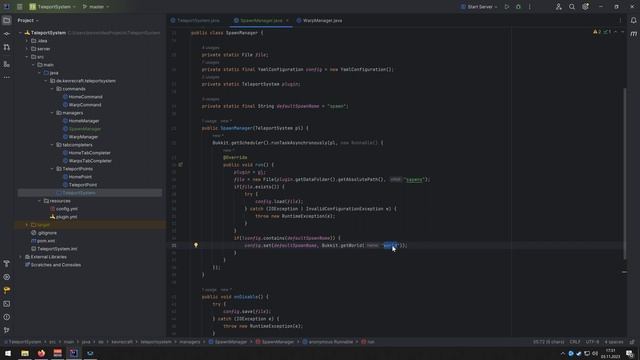
Task: Expand External Libraries node
Action: pyautogui.click(x=20, y=257)
